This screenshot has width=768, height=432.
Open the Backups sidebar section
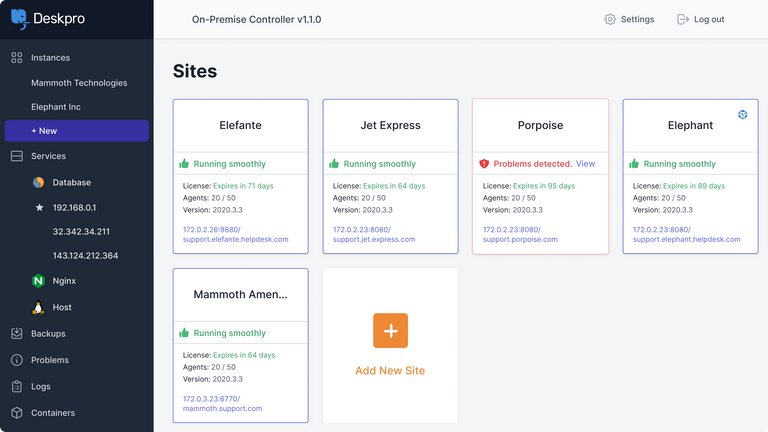click(x=48, y=334)
